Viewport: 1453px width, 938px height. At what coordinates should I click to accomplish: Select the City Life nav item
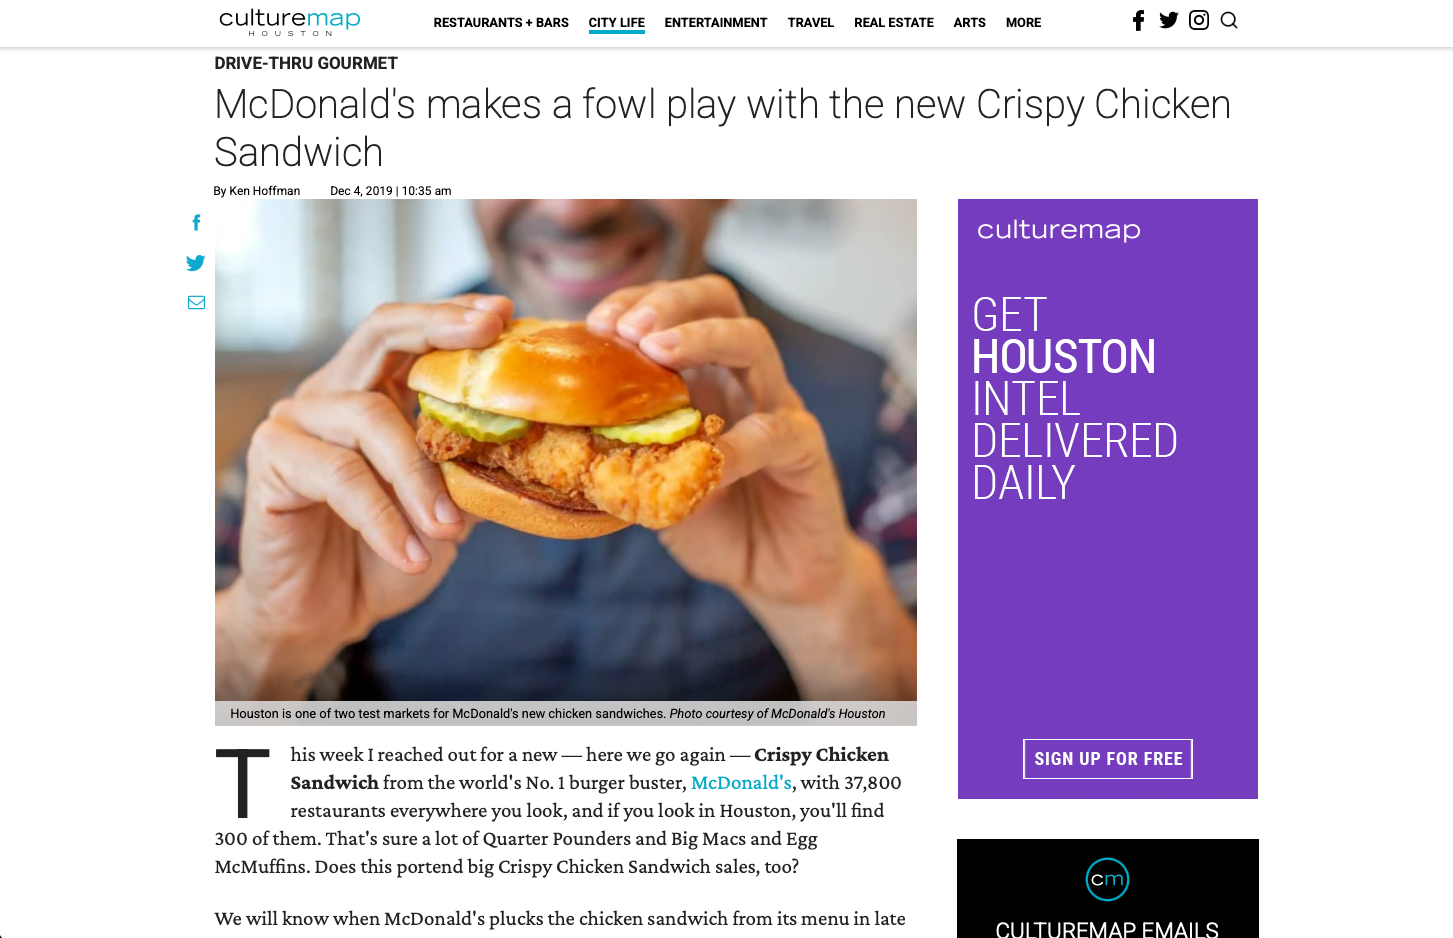click(617, 22)
